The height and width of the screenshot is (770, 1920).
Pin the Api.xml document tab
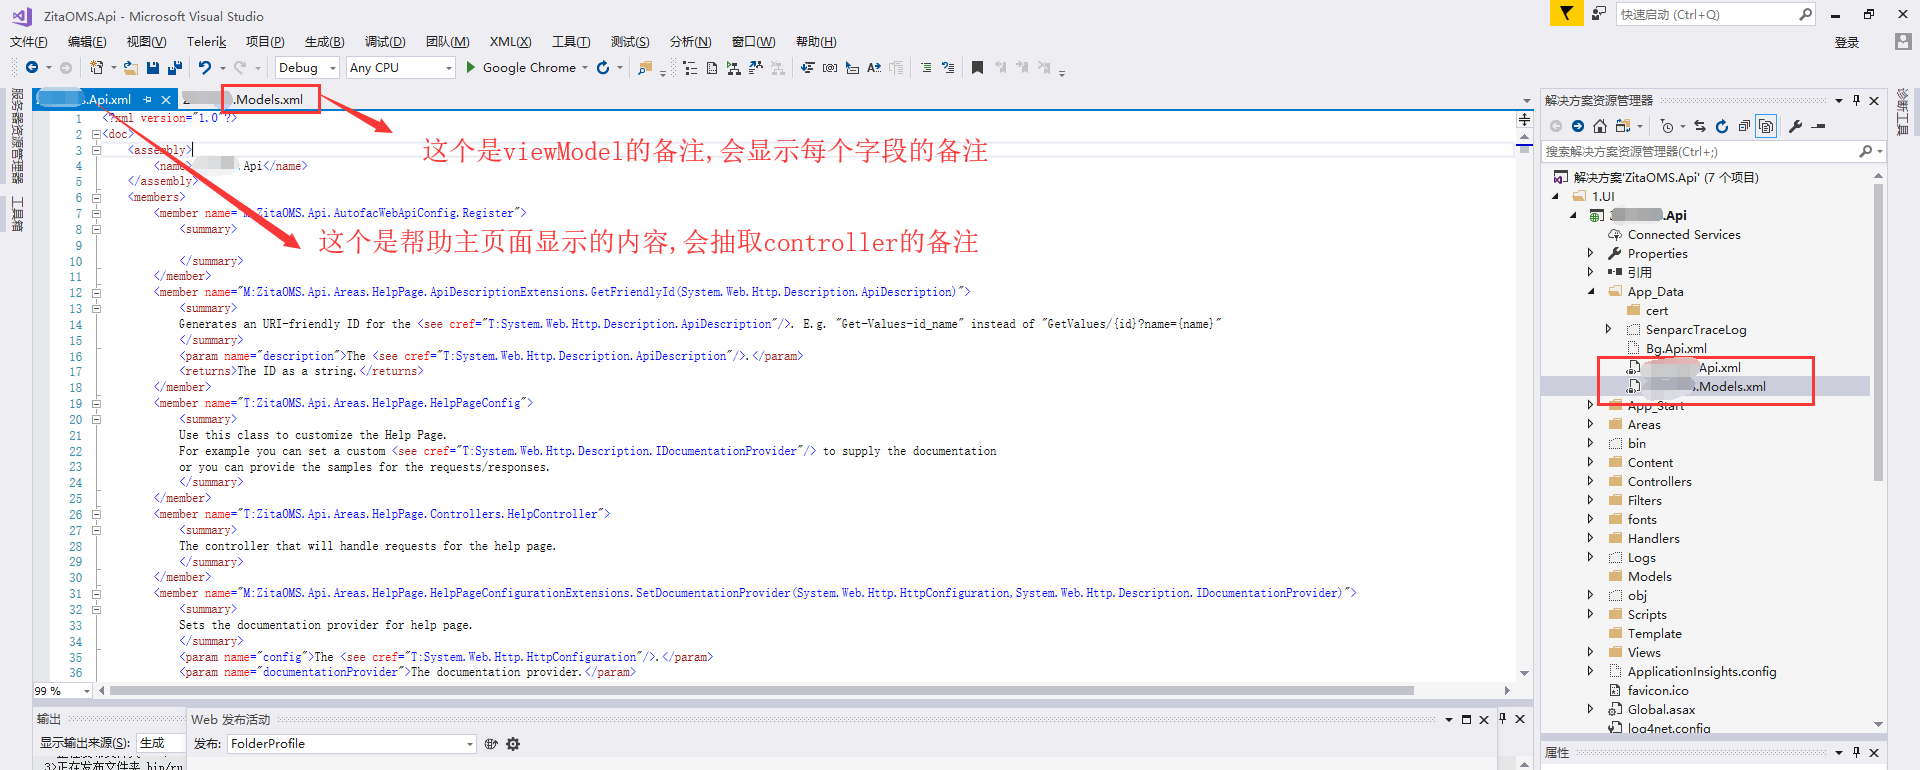[x=147, y=100]
